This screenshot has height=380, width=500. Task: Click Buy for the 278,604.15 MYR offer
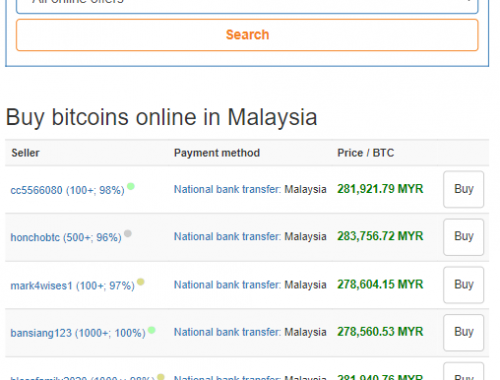point(463,285)
